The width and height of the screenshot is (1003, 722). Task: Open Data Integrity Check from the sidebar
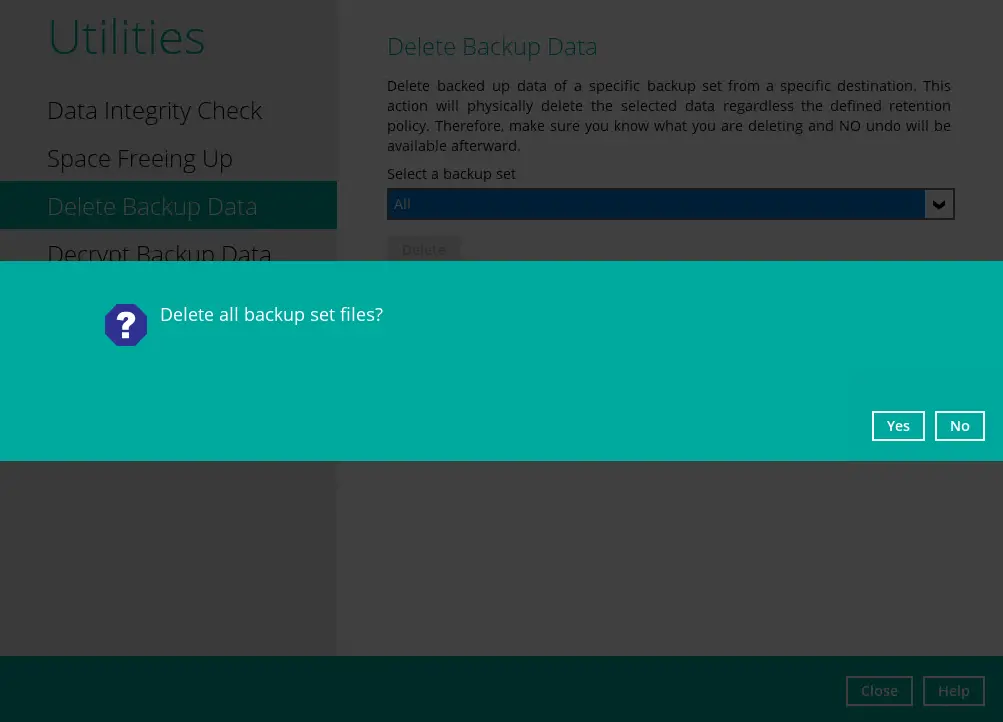point(154,110)
